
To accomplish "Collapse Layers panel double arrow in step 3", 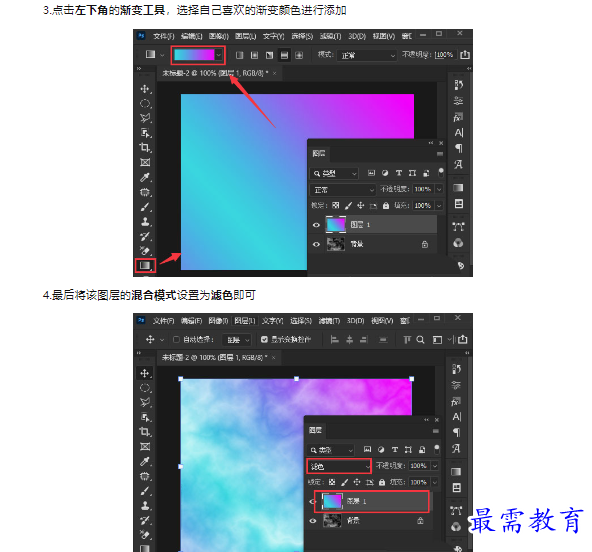I will pyautogui.click(x=431, y=143).
